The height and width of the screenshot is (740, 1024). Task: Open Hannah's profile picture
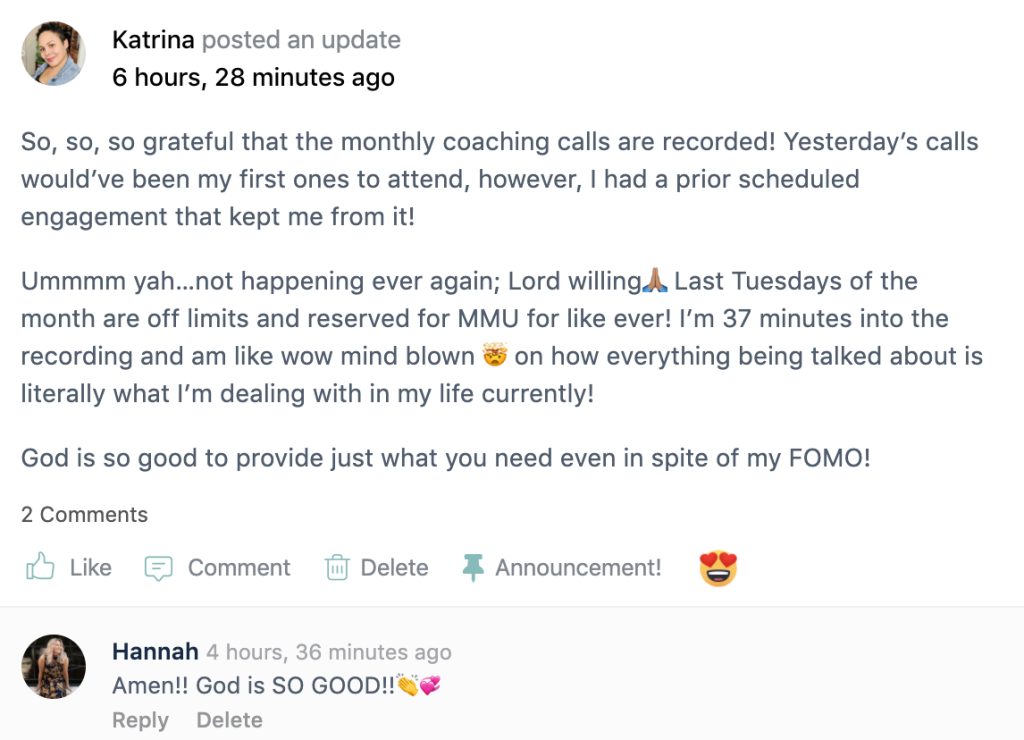click(x=53, y=666)
